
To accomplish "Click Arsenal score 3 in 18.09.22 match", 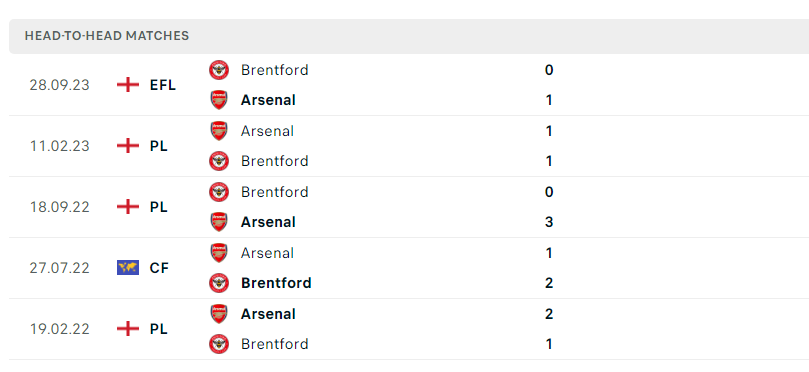I will coord(549,222).
